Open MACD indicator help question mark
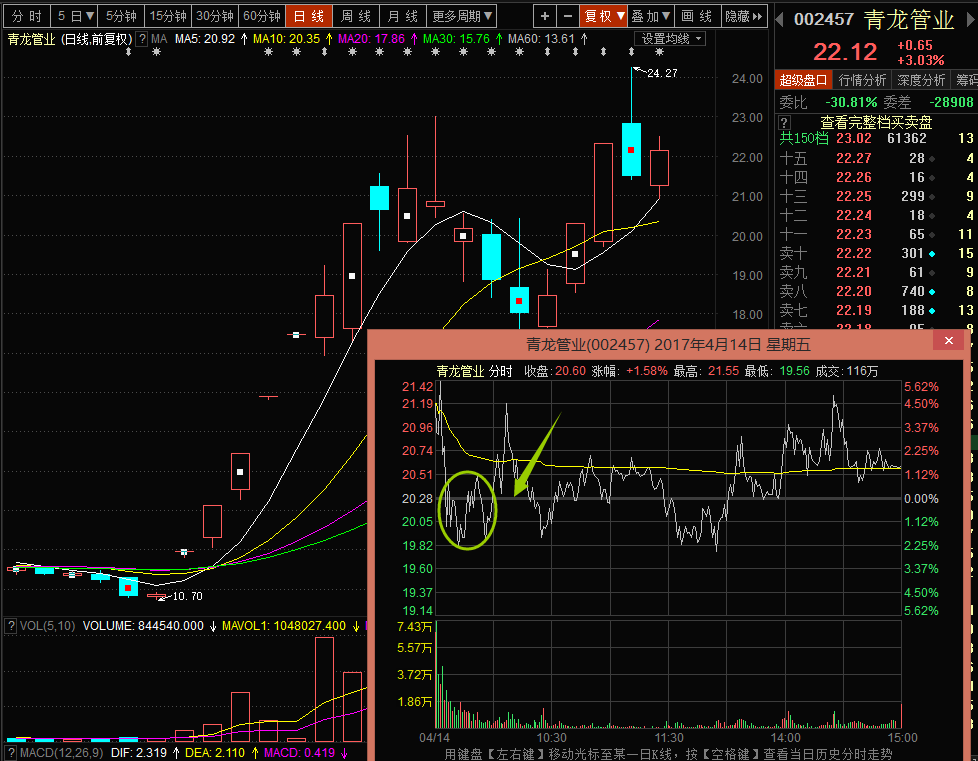 (x=11, y=752)
